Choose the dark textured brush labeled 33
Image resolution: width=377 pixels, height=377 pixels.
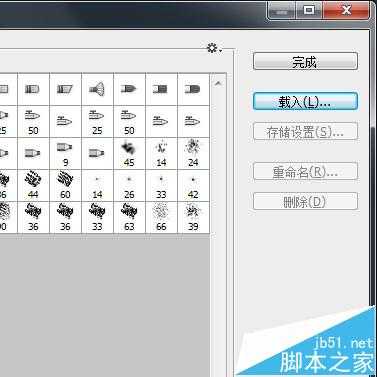click(97, 217)
